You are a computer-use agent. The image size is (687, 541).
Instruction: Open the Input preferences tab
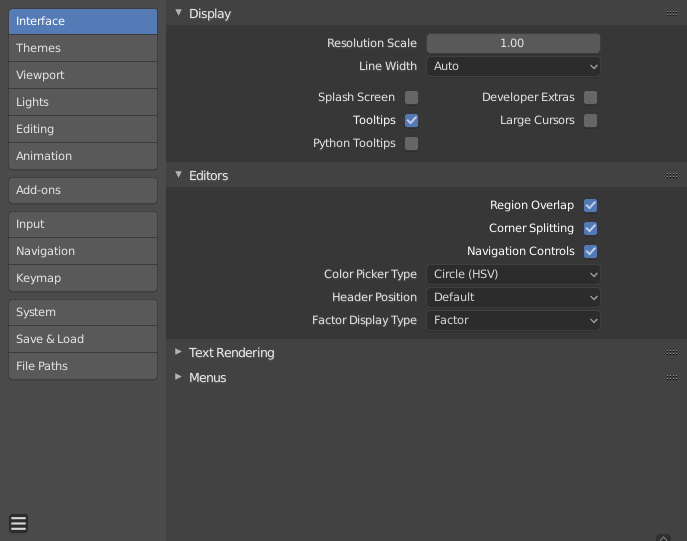(x=83, y=224)
